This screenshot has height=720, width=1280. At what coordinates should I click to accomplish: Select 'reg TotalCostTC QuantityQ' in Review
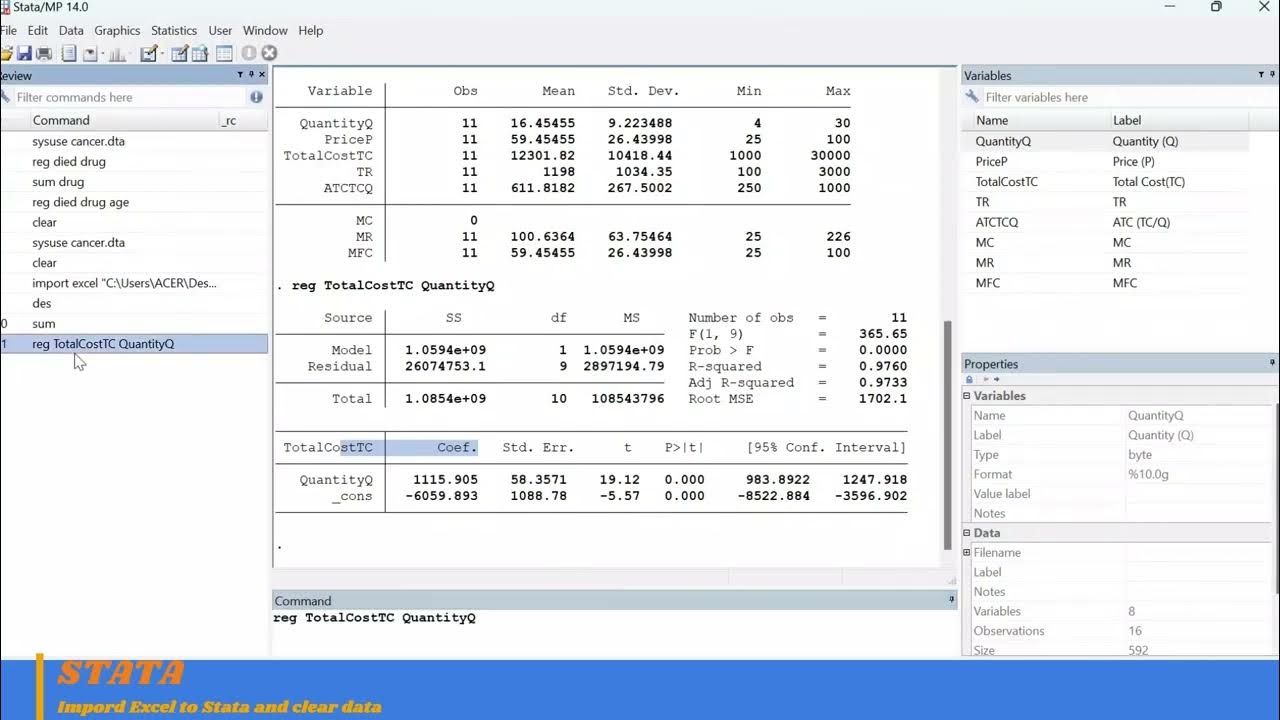pos(134,343)
